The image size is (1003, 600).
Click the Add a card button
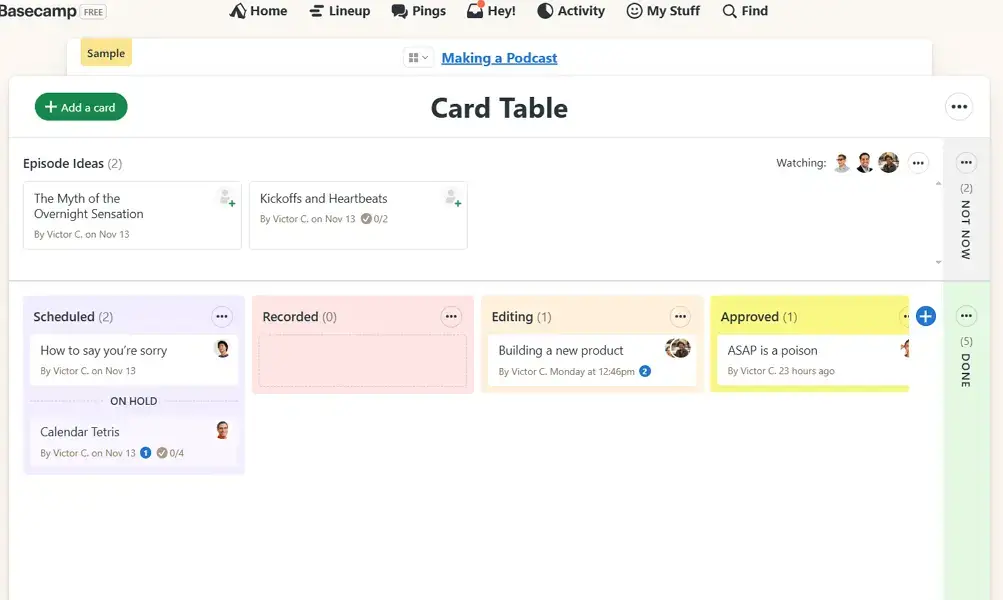pos(81,107)
